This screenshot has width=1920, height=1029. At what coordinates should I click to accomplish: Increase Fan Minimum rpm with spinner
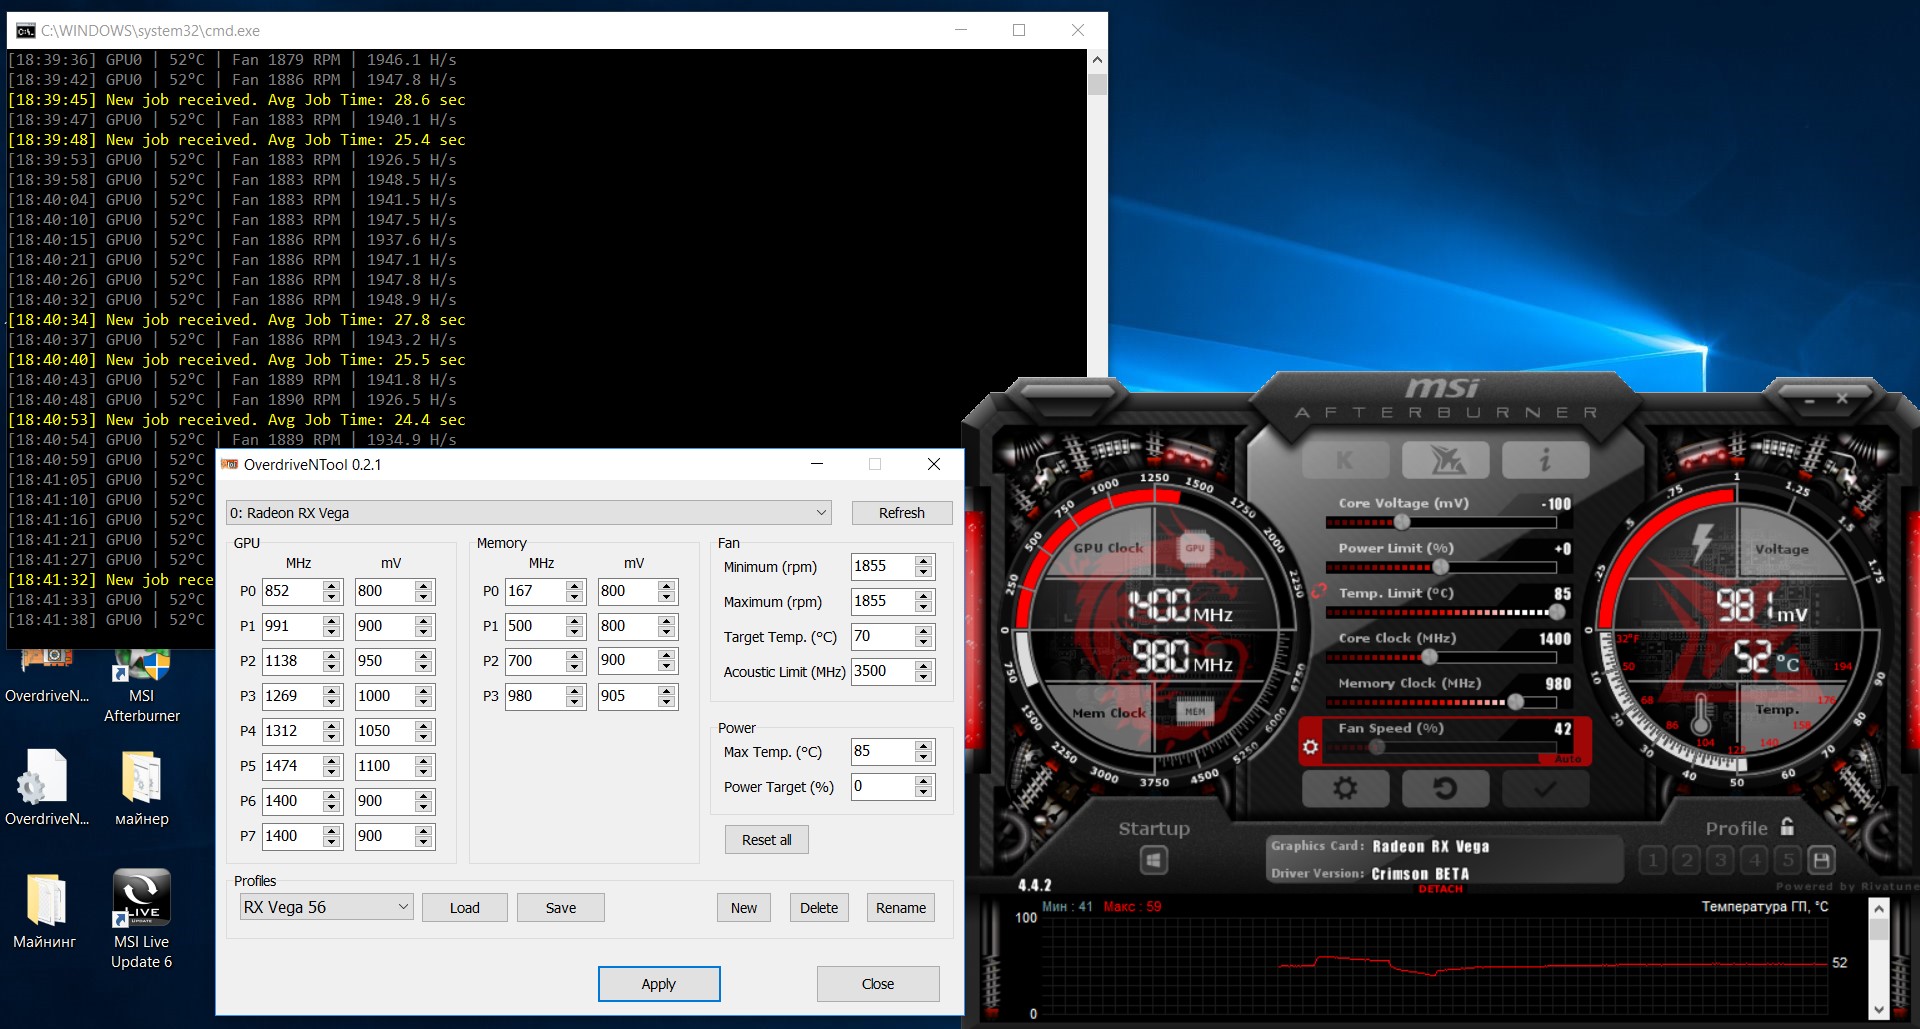tap(924, 561)
